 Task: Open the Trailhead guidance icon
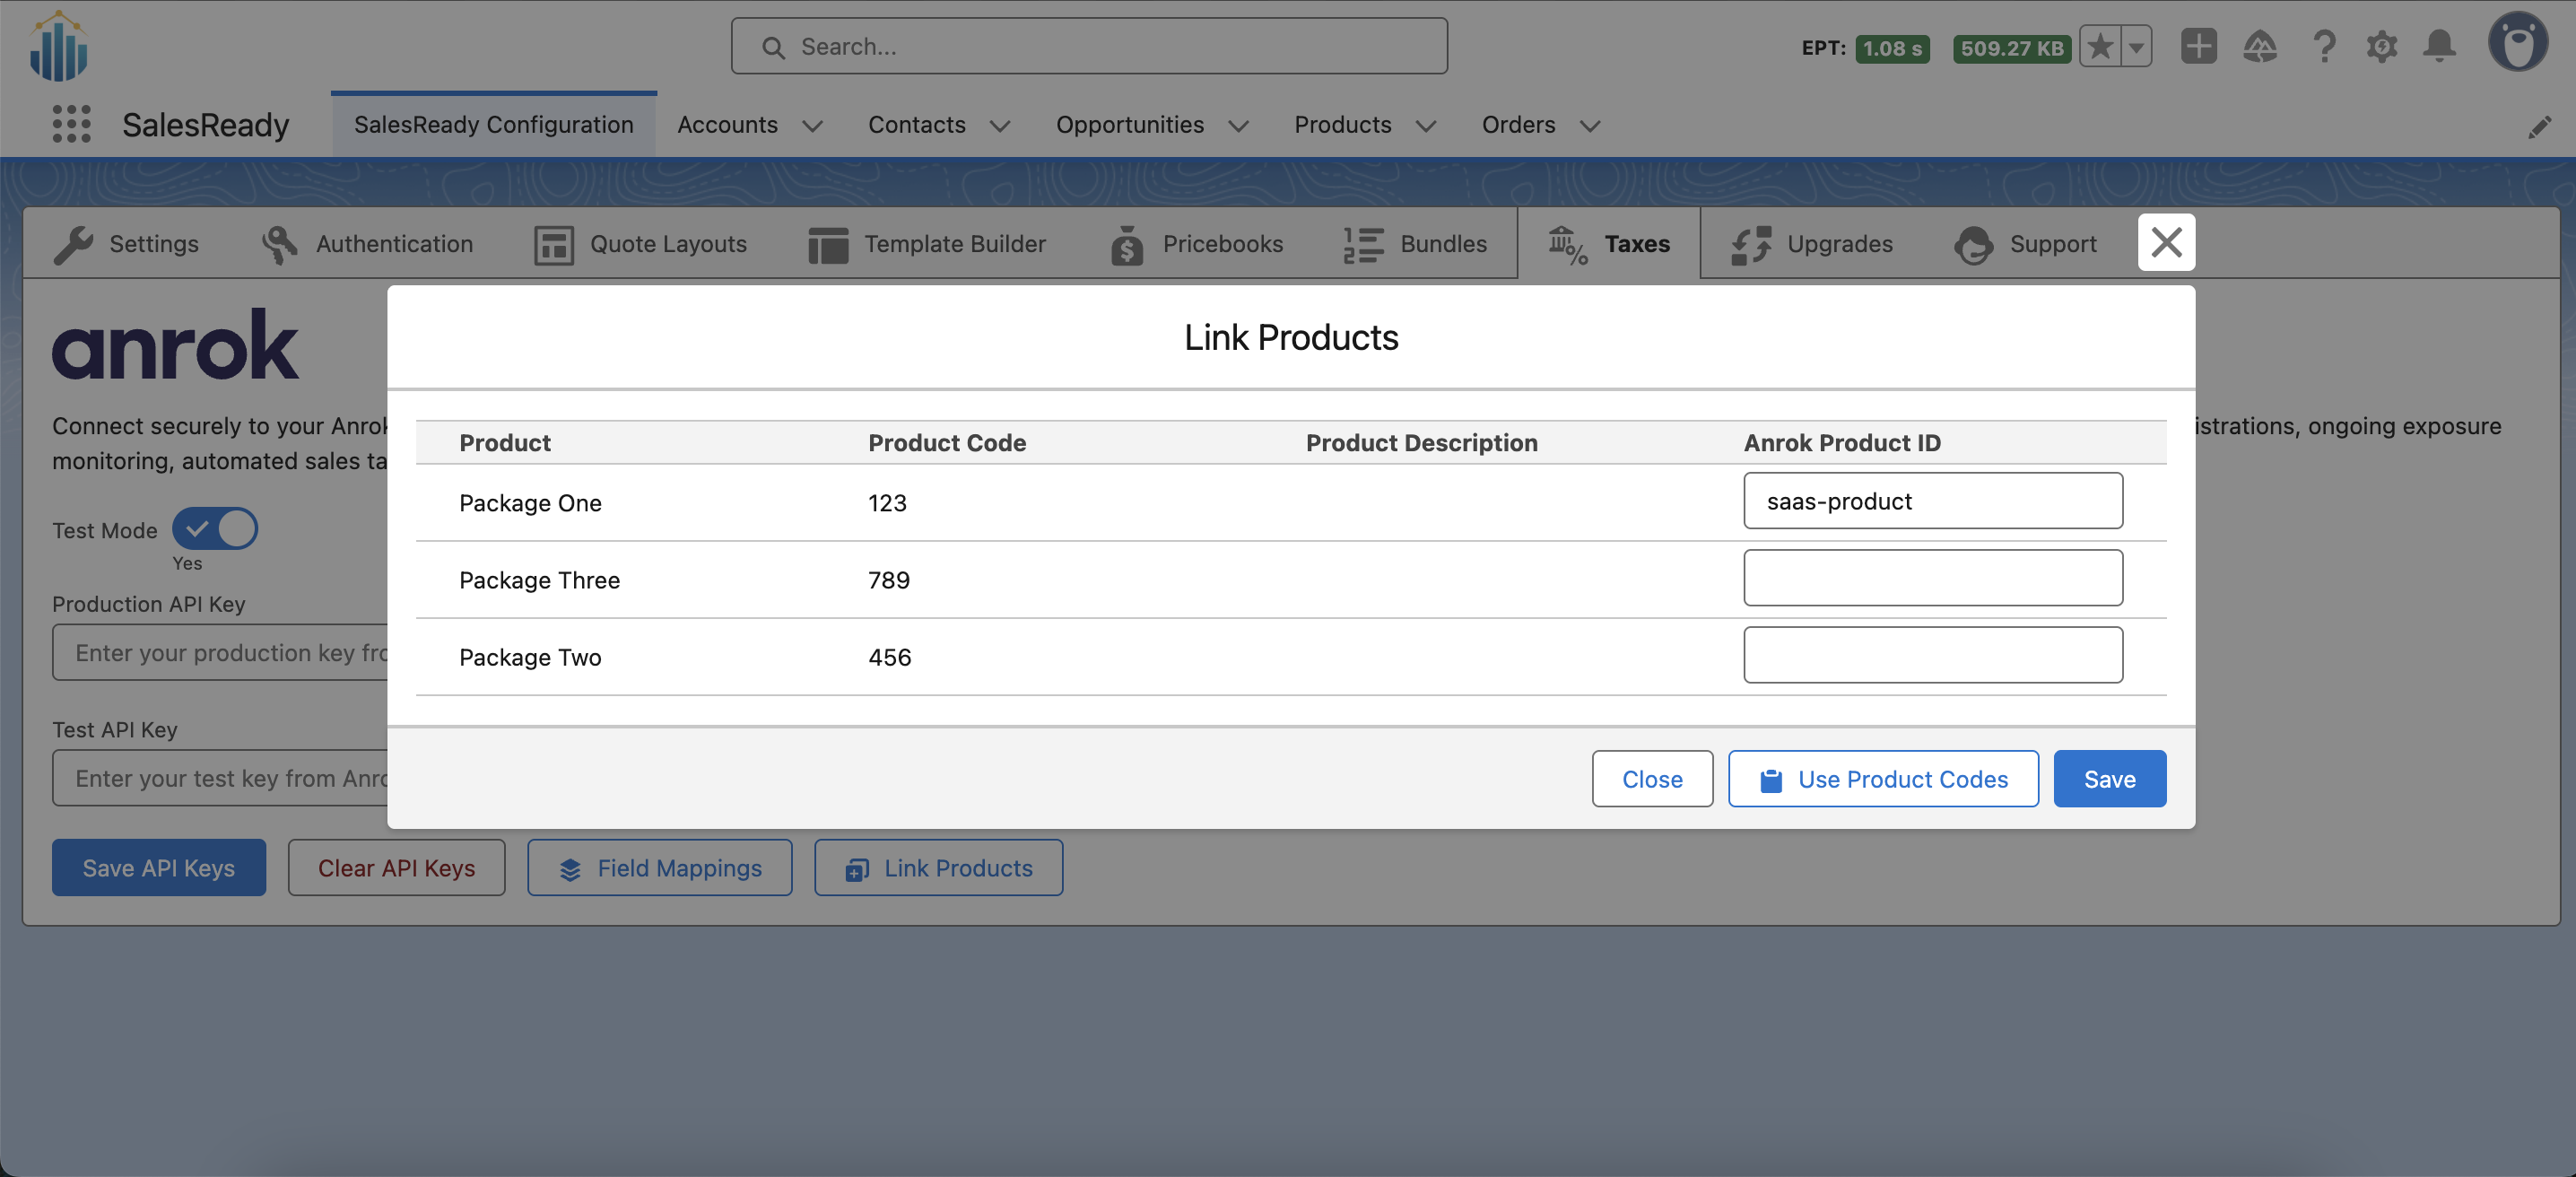click(2260, 46)
